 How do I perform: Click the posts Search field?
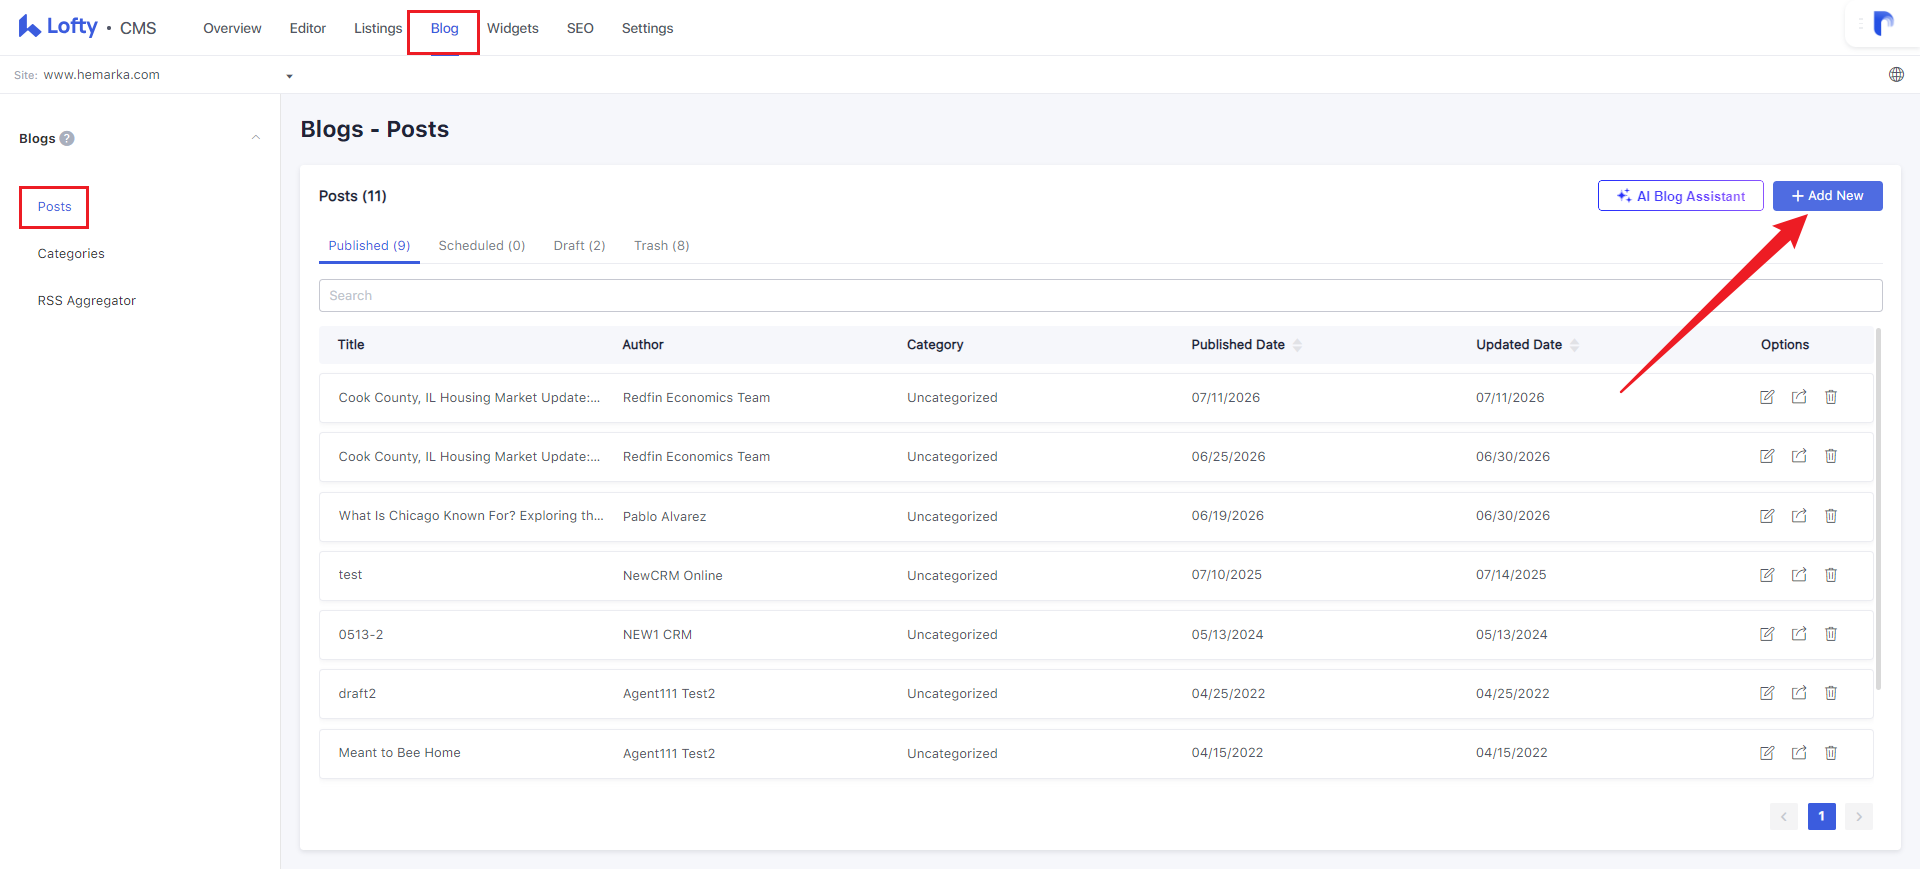1100,296
